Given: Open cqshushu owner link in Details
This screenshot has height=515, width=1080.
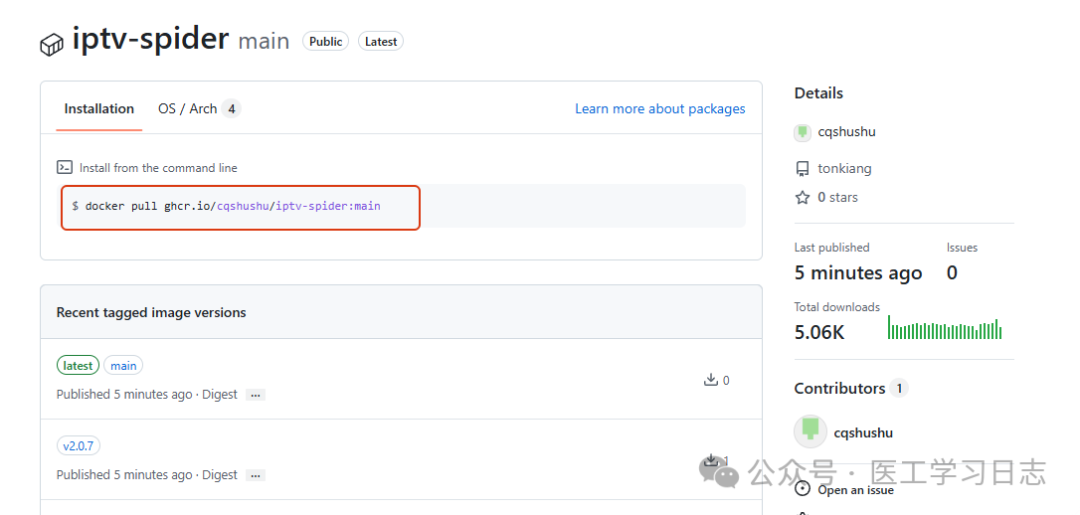Looking at the screenshot, I should coord(847,132).
